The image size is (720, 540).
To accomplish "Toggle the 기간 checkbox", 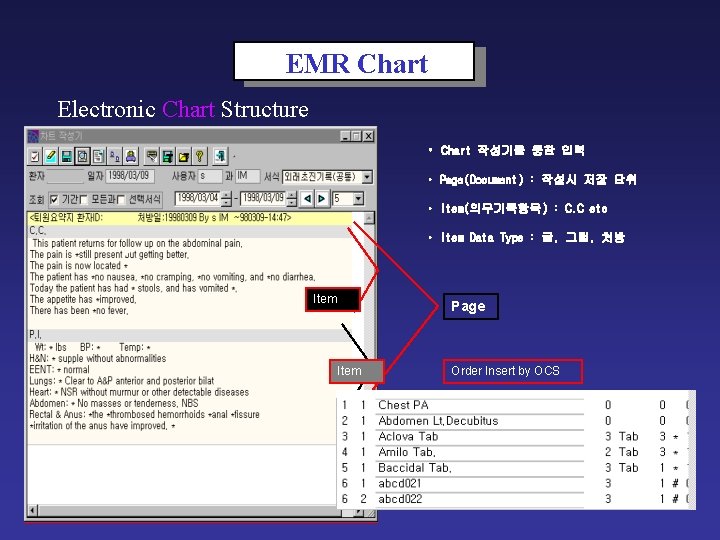I will coord(54,199).
